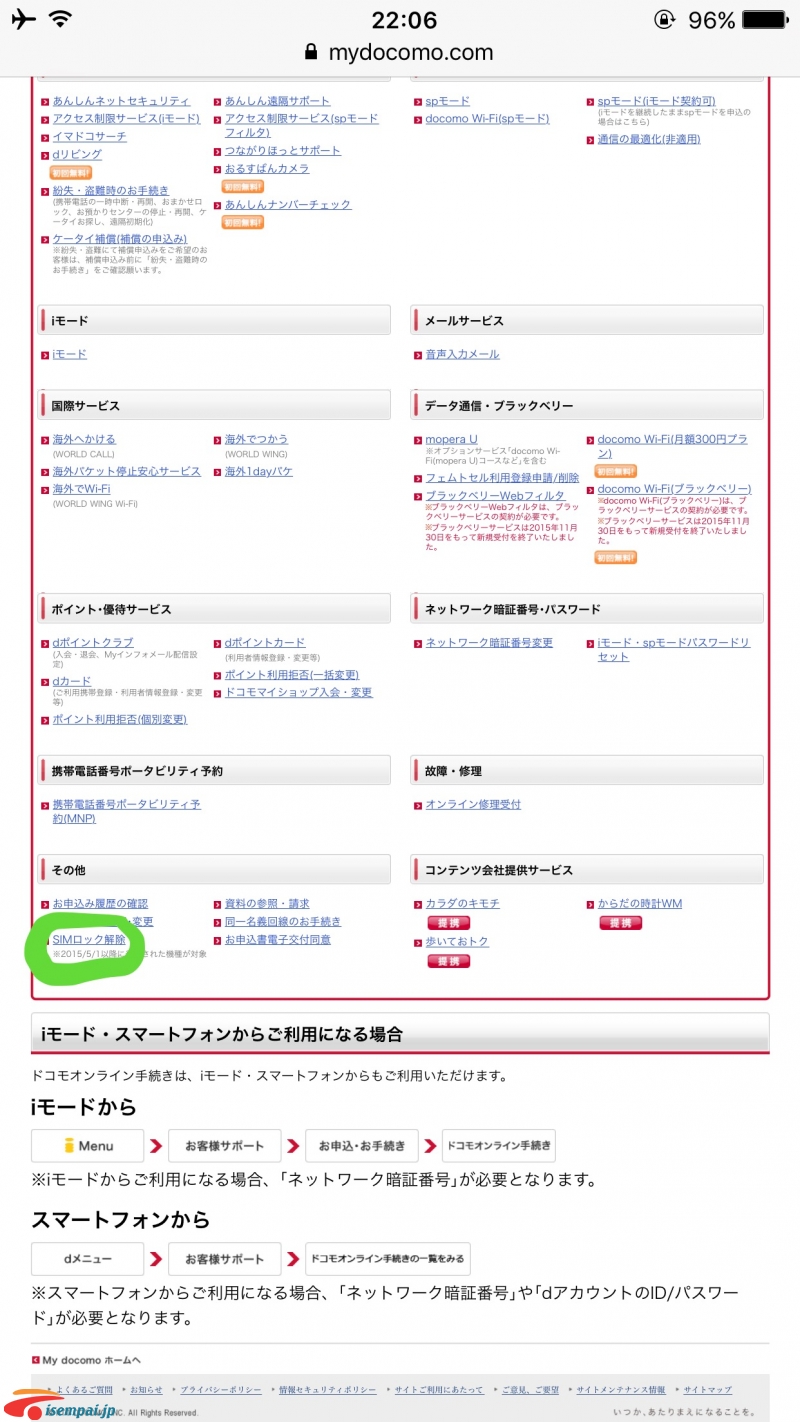Open ドコモマイショップ入会・変更 link
800x1422 pixels.
(x=298, y=692)
